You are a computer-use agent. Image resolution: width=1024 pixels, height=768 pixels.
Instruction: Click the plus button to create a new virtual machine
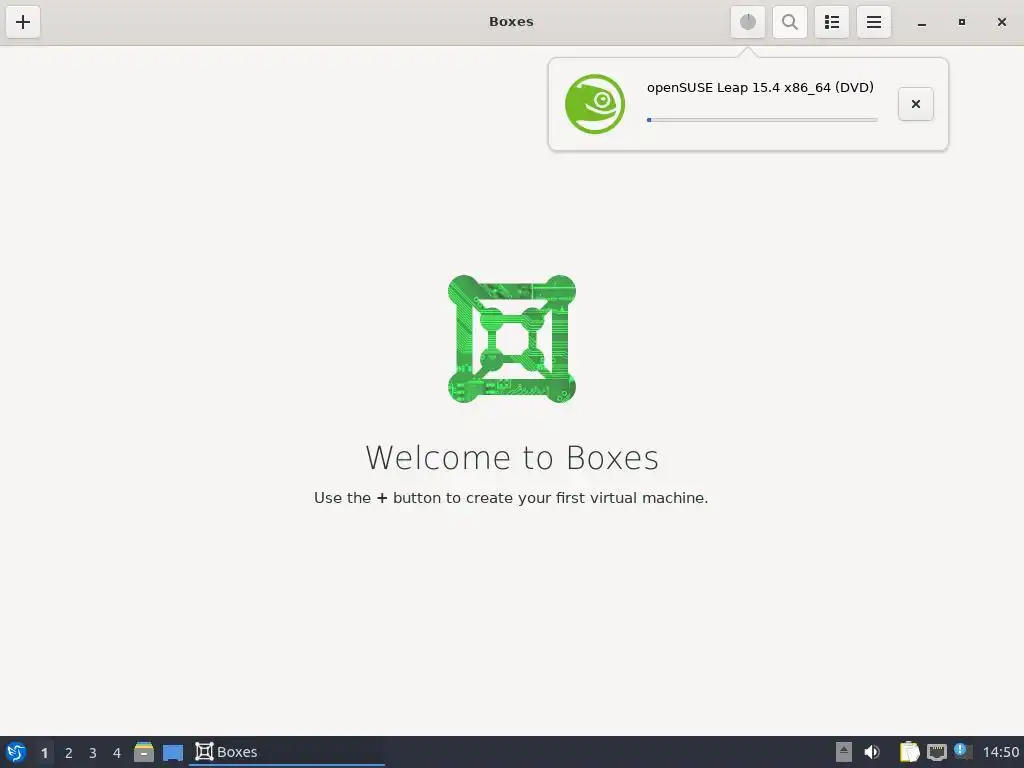pos(23,22)
